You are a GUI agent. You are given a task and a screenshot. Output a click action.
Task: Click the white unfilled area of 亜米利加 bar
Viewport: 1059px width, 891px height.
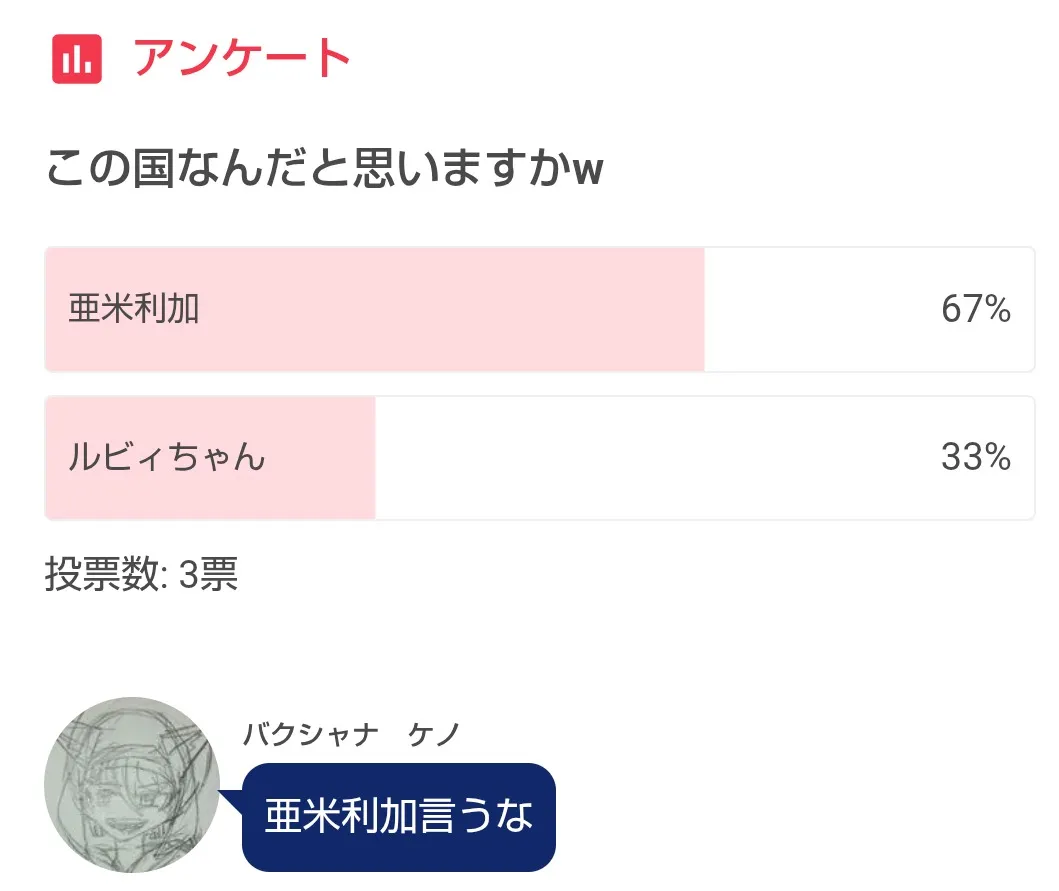tap(820, 310)
